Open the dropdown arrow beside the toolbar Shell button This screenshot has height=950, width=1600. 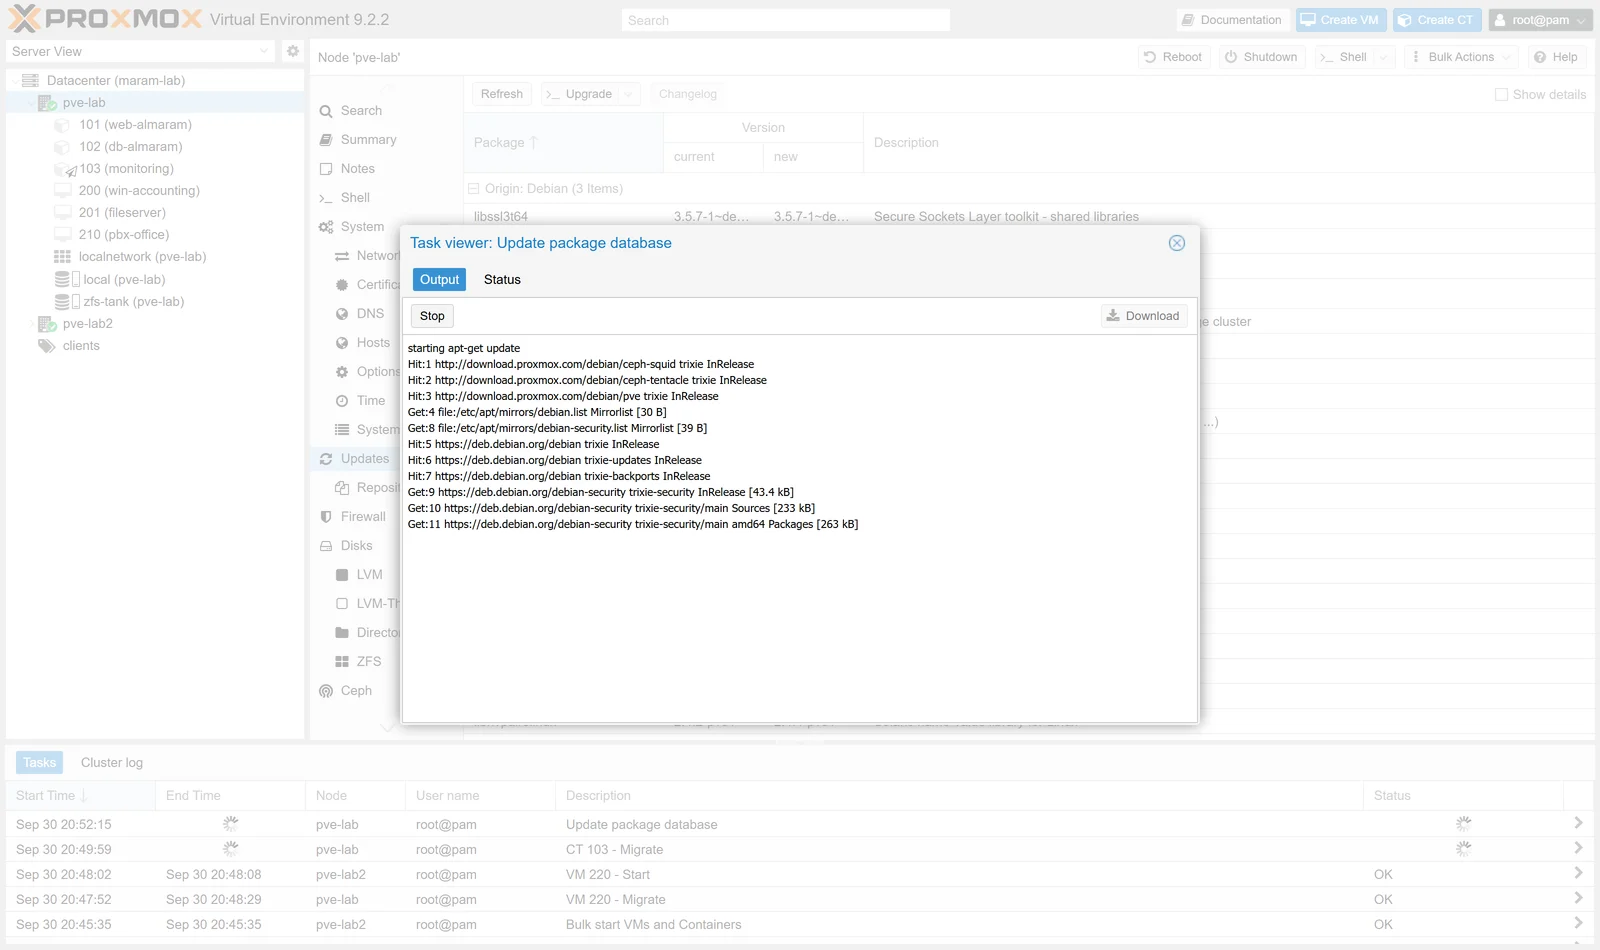pos(1384,57)
